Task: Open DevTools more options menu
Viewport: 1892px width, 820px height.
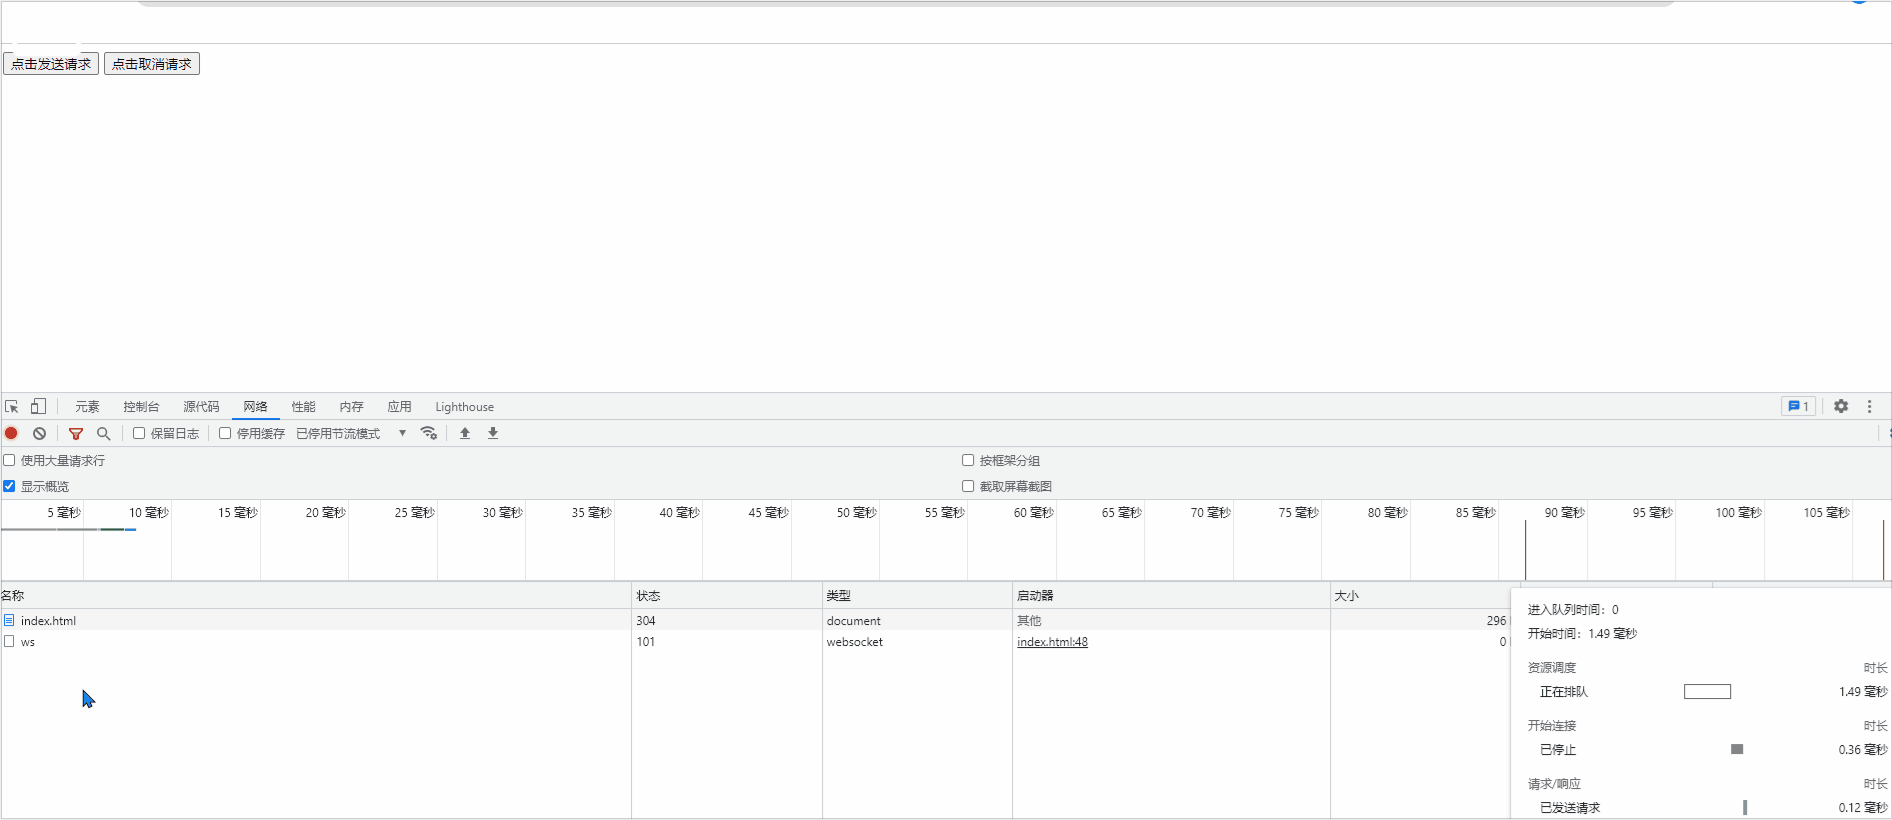Action: point(1869,406)
